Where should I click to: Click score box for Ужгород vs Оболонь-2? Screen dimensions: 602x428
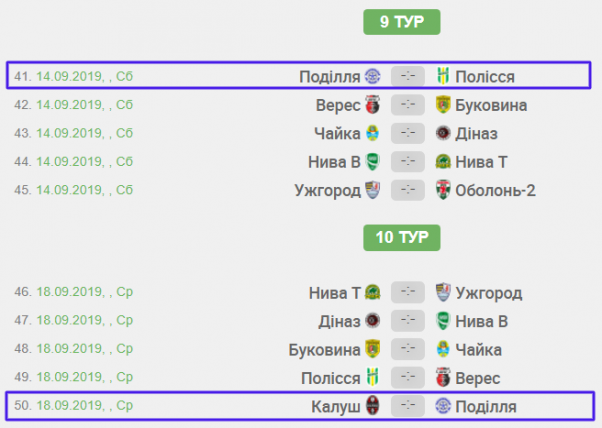(408, 189)
